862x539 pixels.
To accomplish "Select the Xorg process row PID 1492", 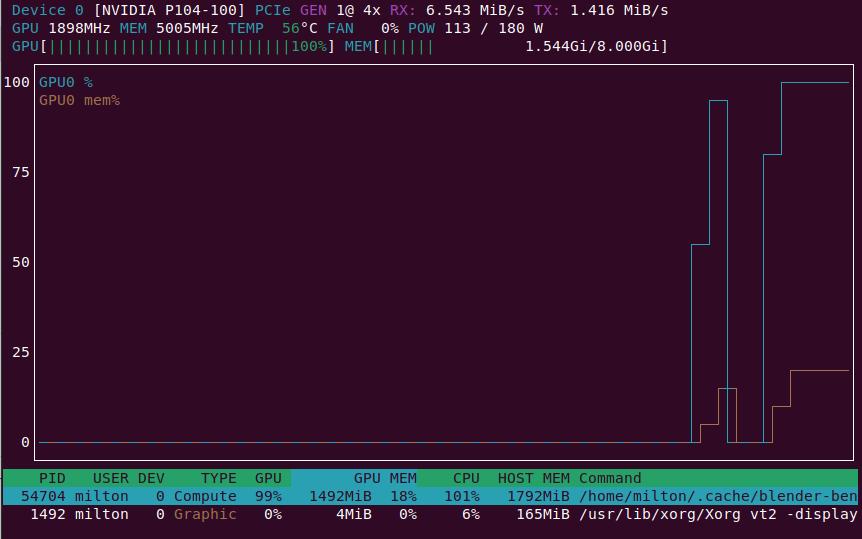I will 430,514.
